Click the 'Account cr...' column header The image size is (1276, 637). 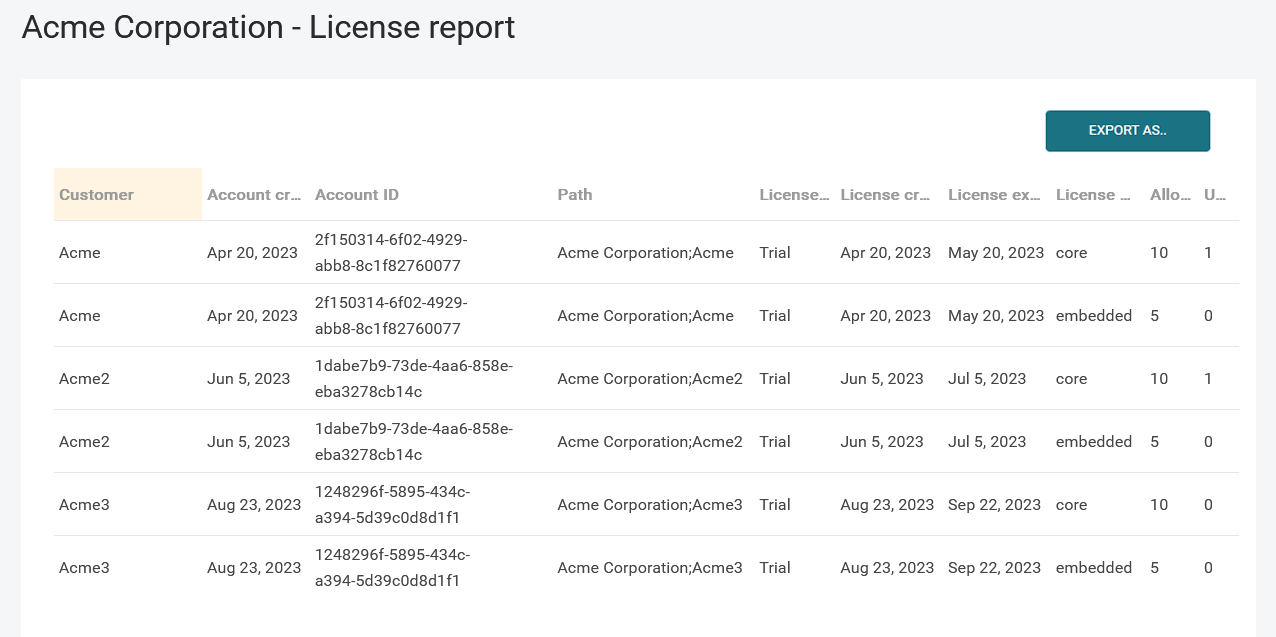coord(254,195)
